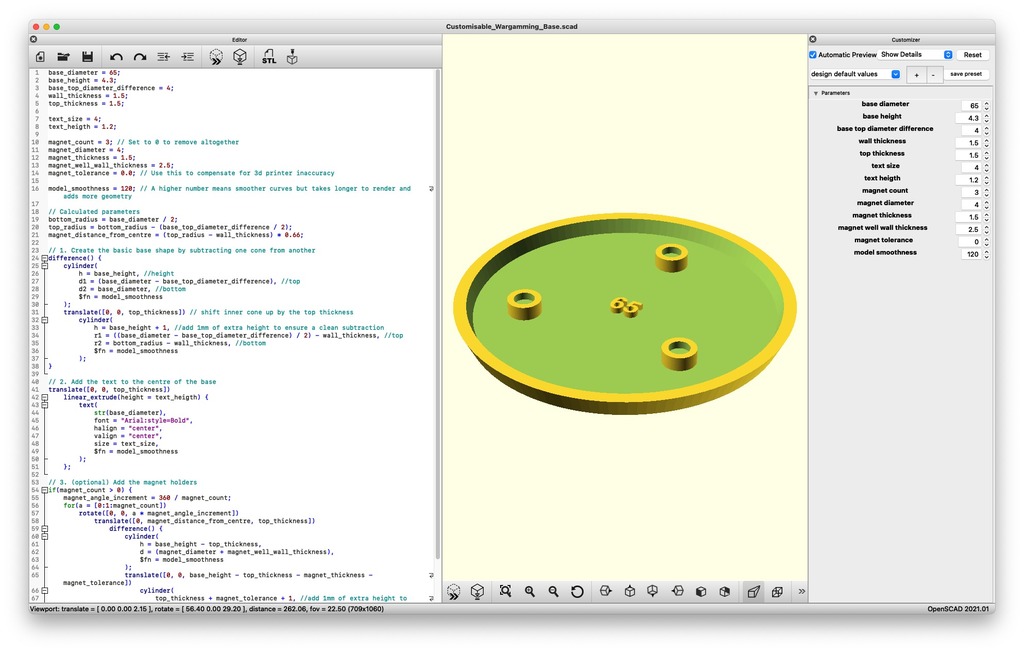Click the View All icon in the viewport toolbar
This screenshot has width=1024, height=652.
click(505, 592)
